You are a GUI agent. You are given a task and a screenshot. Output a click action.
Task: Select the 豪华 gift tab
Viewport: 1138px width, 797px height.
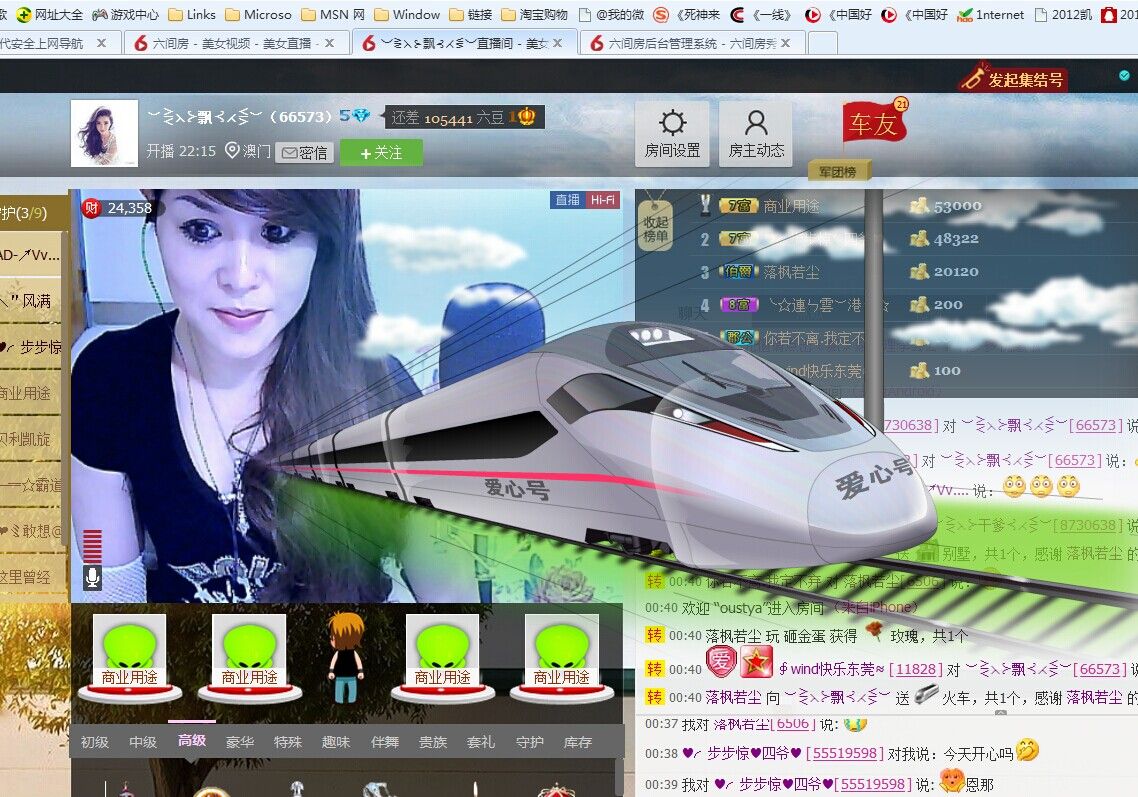[240, 742]
